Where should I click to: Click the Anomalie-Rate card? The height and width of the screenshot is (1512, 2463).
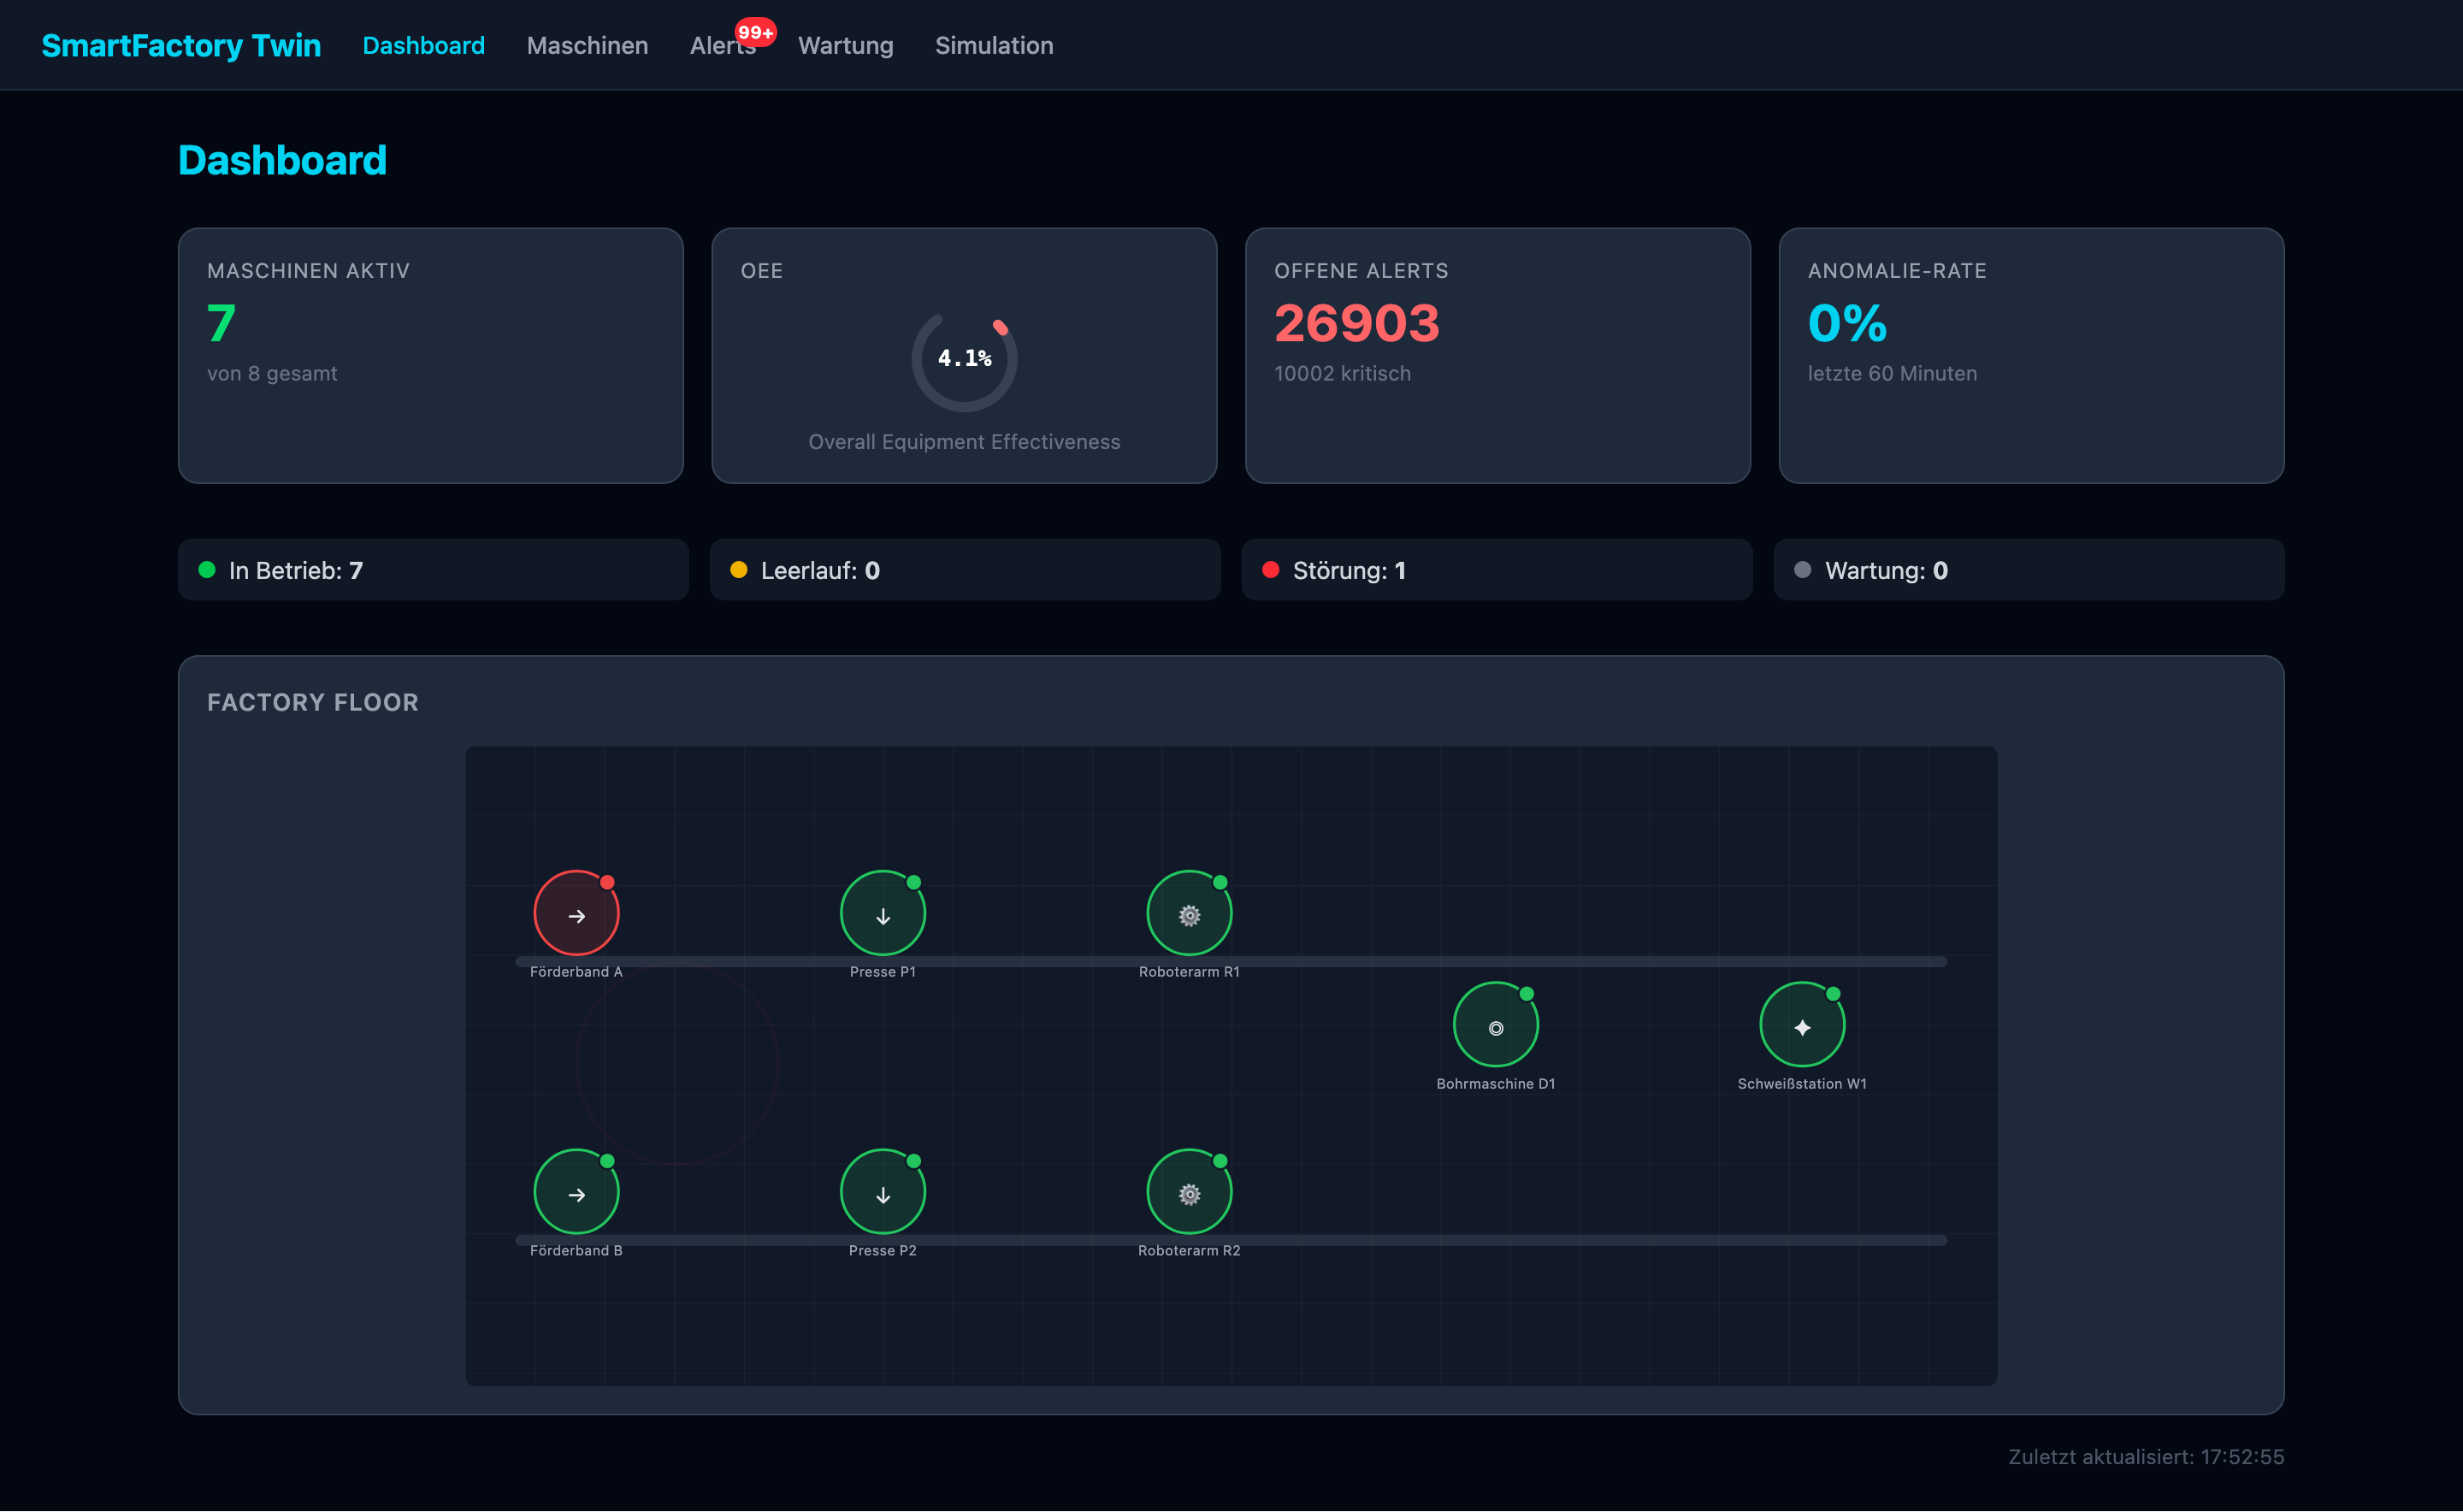pos(2030,355)
